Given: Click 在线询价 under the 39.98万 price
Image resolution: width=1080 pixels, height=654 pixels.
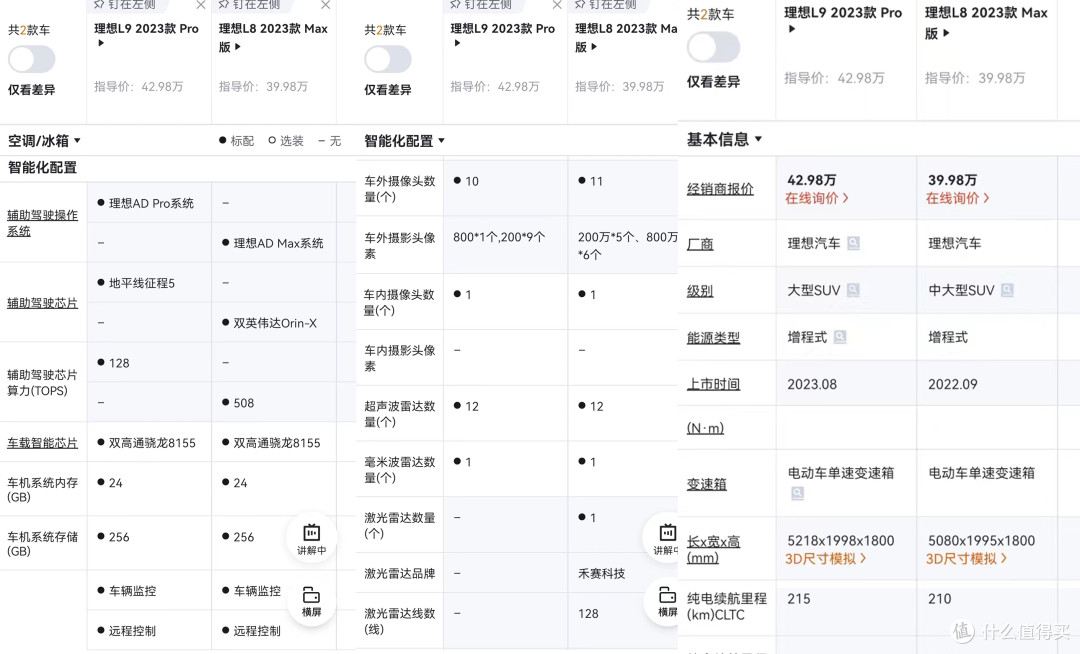Looking at the screenshot, I should click(x=957, y=198).
